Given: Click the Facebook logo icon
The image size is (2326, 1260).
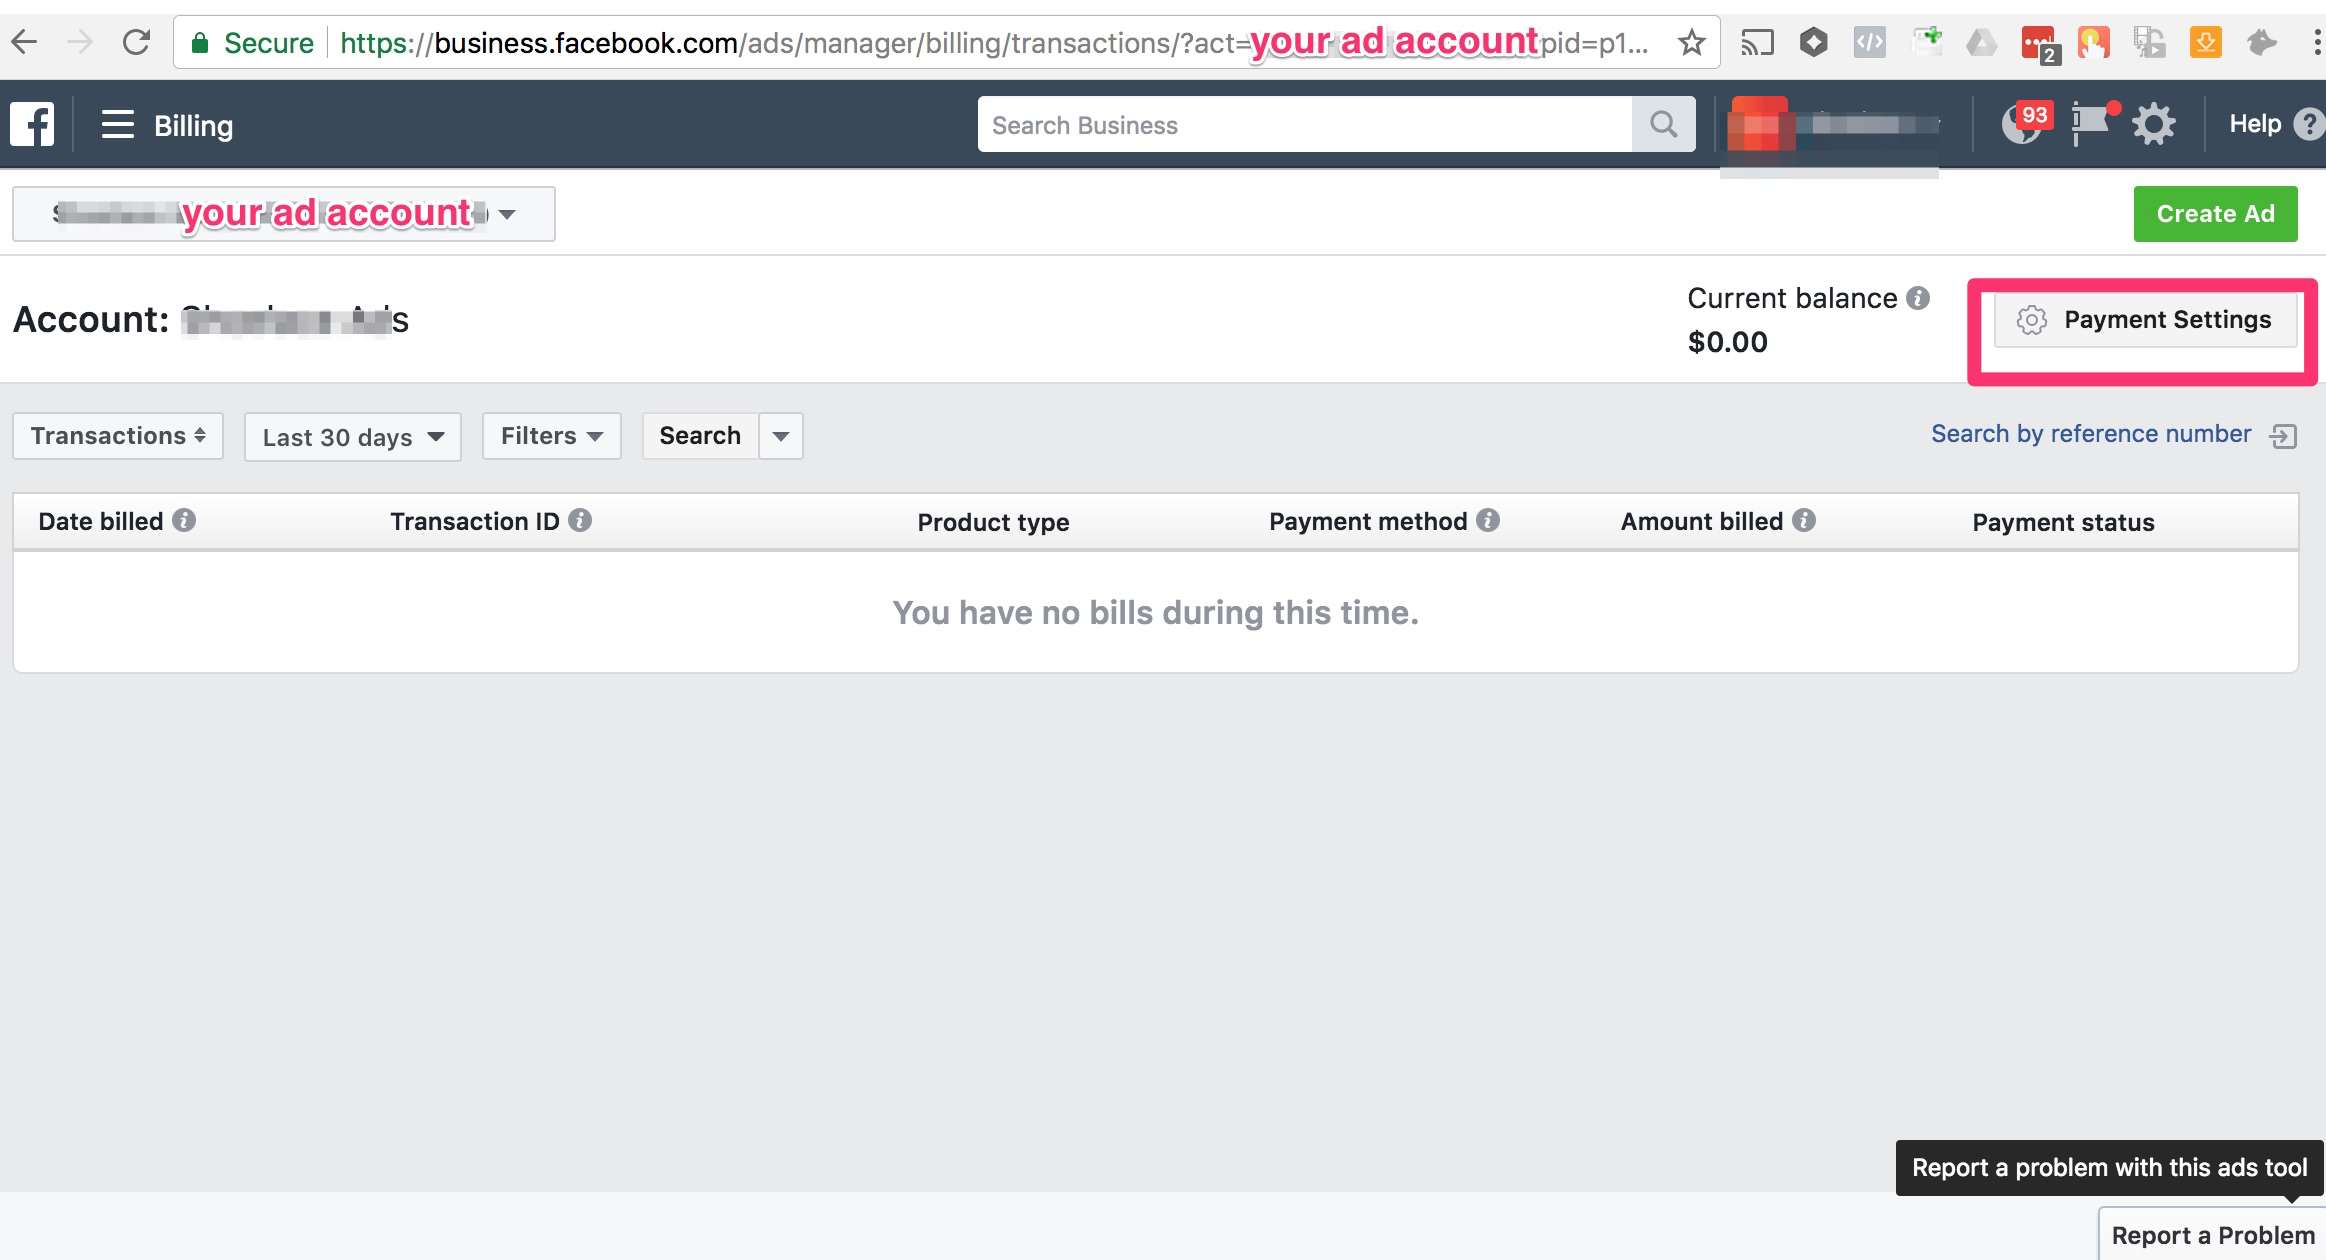Looking at the screenshot, I should (x=32, y=125).
